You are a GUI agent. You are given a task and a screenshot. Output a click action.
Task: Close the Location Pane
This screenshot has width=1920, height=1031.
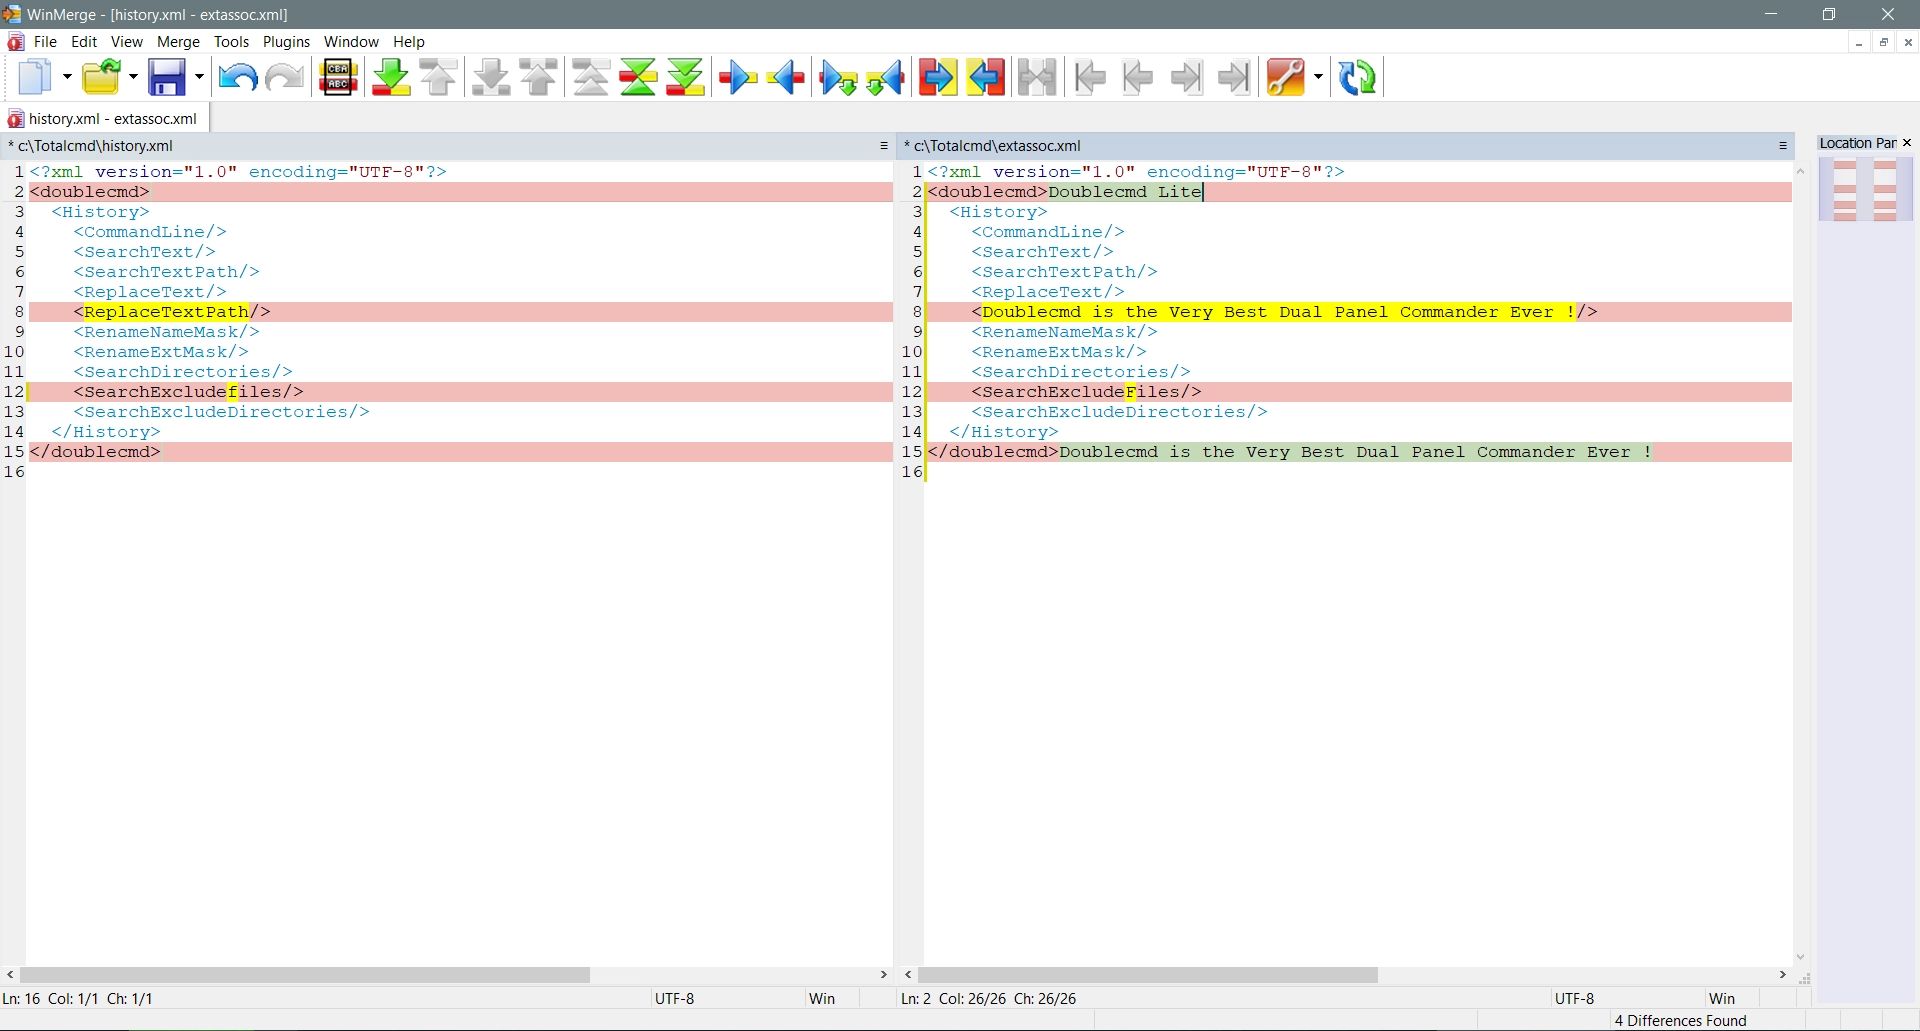click(1906, 143)
